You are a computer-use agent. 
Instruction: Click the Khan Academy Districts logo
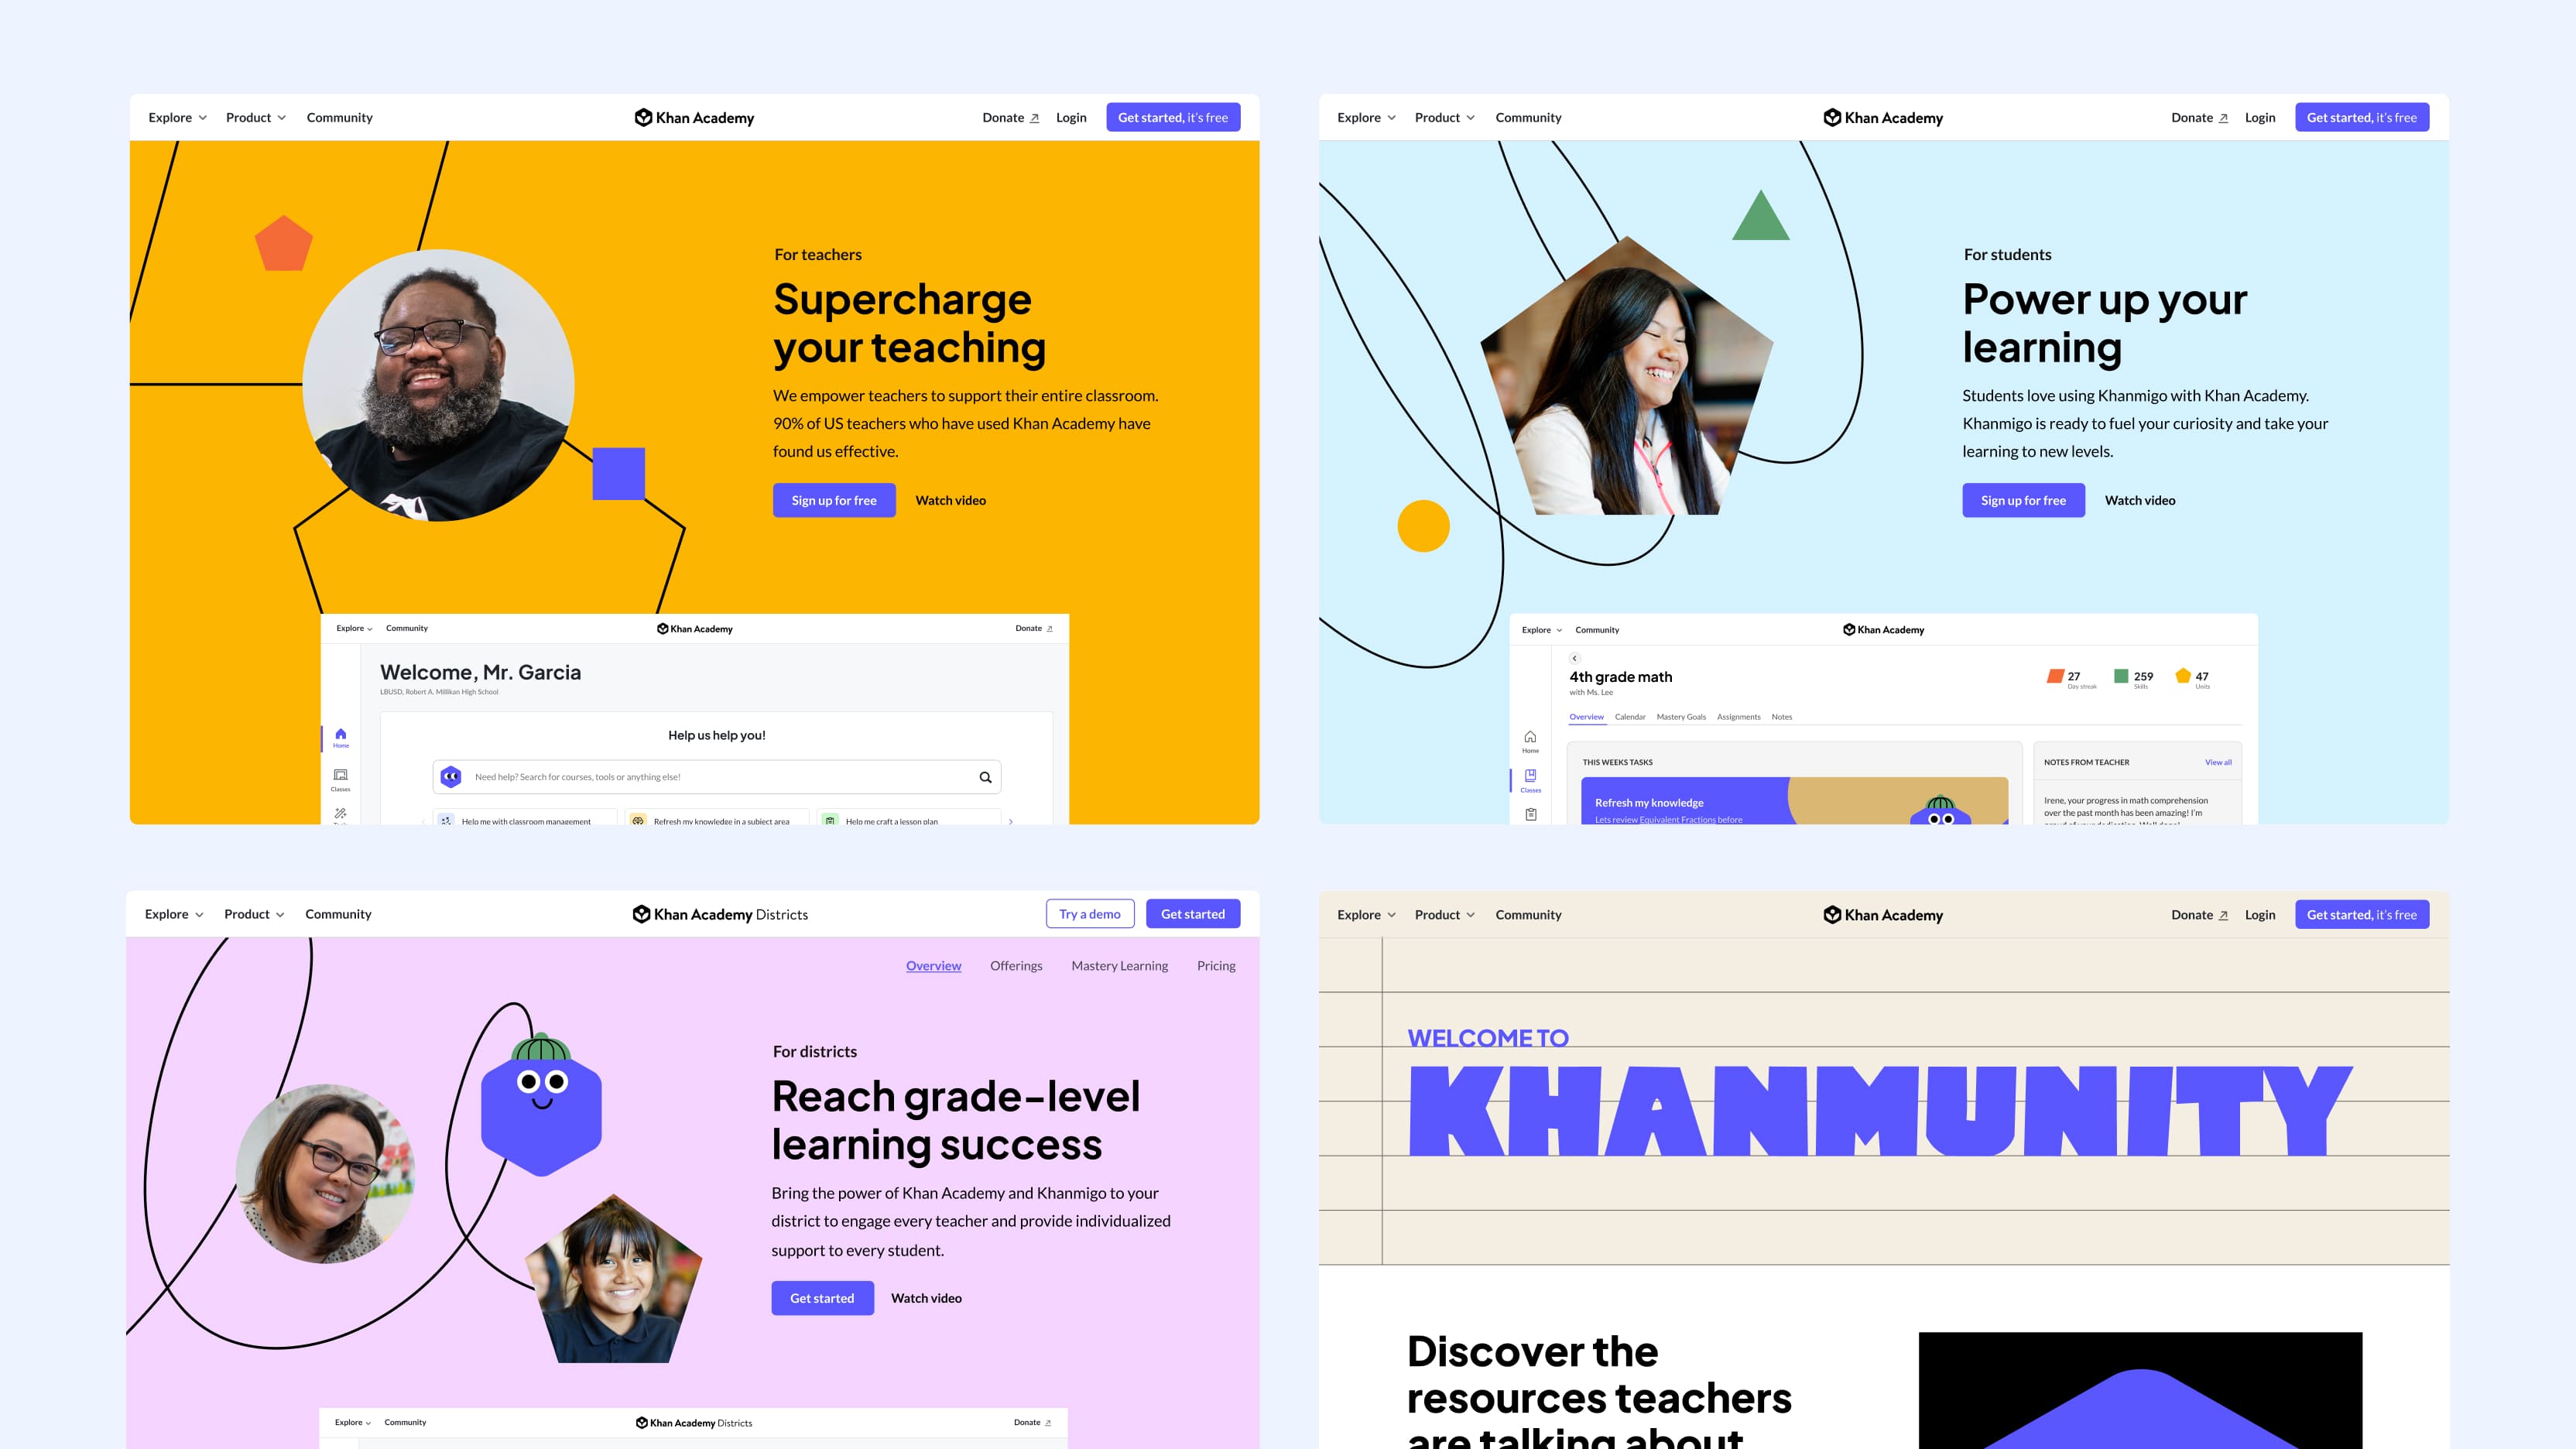coord(720,913)
